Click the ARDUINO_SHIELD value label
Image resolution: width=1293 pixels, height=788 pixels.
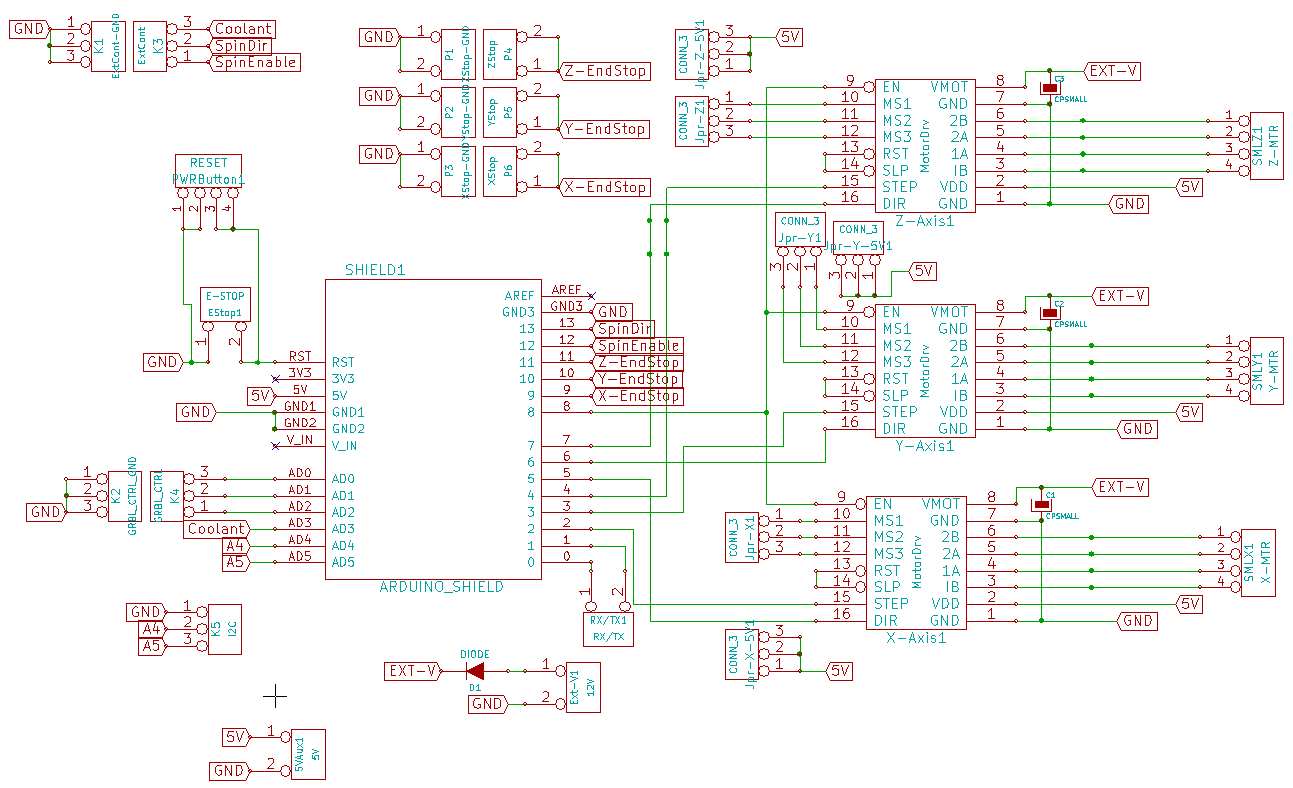(441, 587)
